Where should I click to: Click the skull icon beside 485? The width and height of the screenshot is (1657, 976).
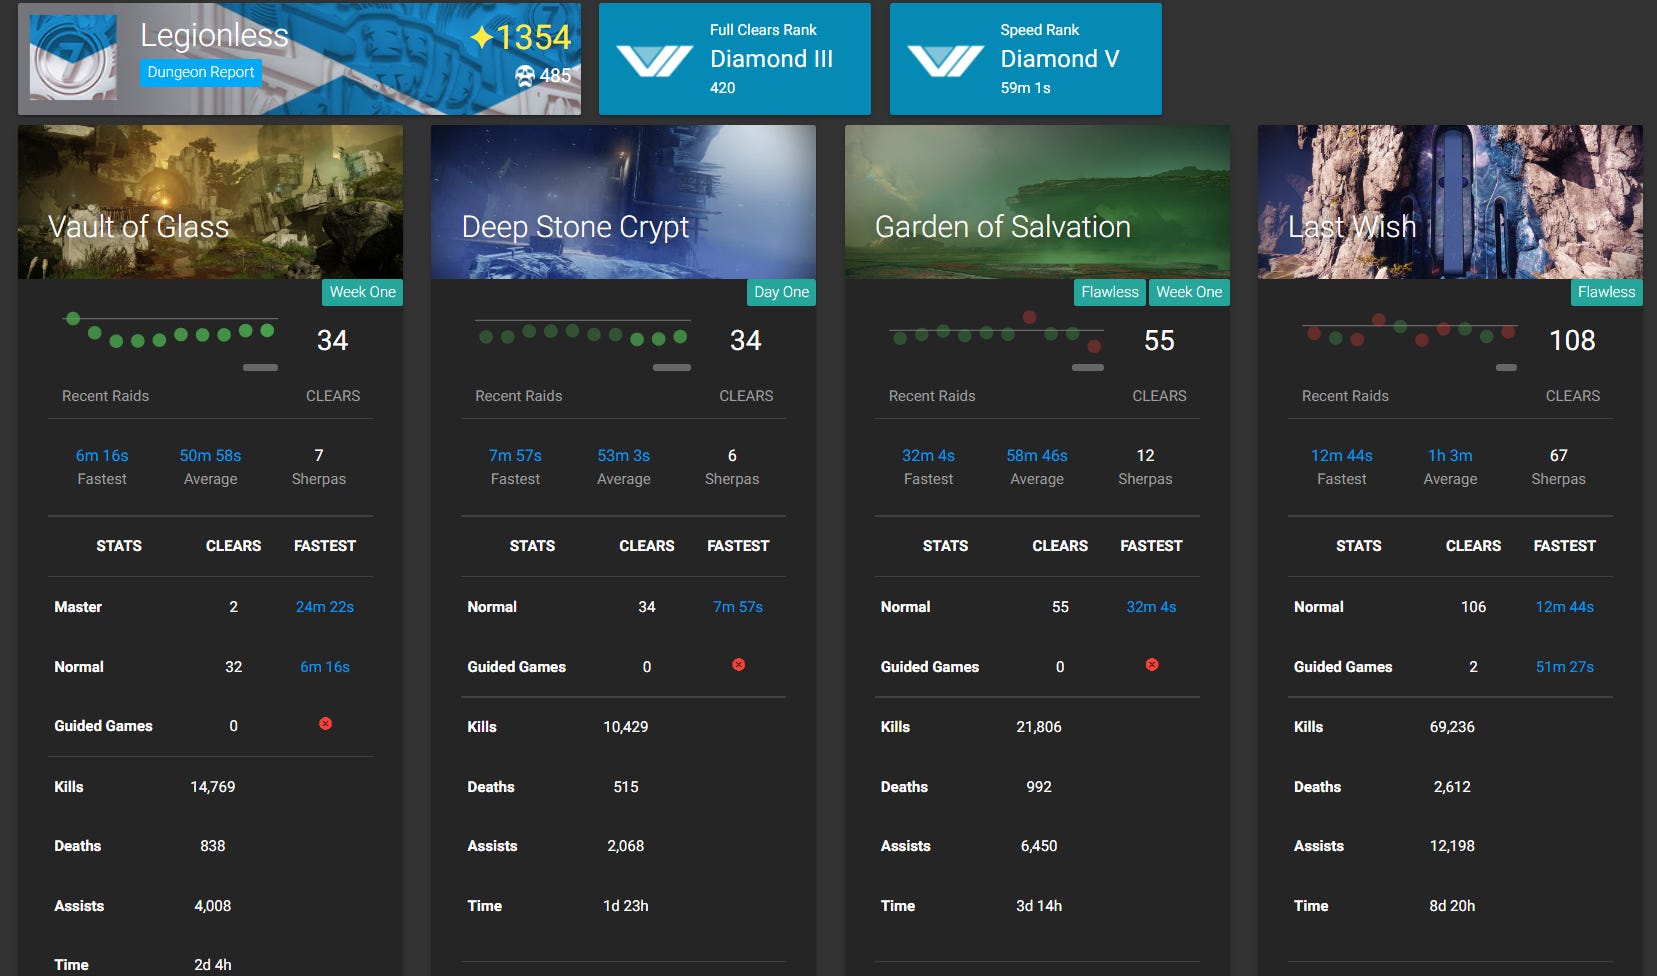525,76
